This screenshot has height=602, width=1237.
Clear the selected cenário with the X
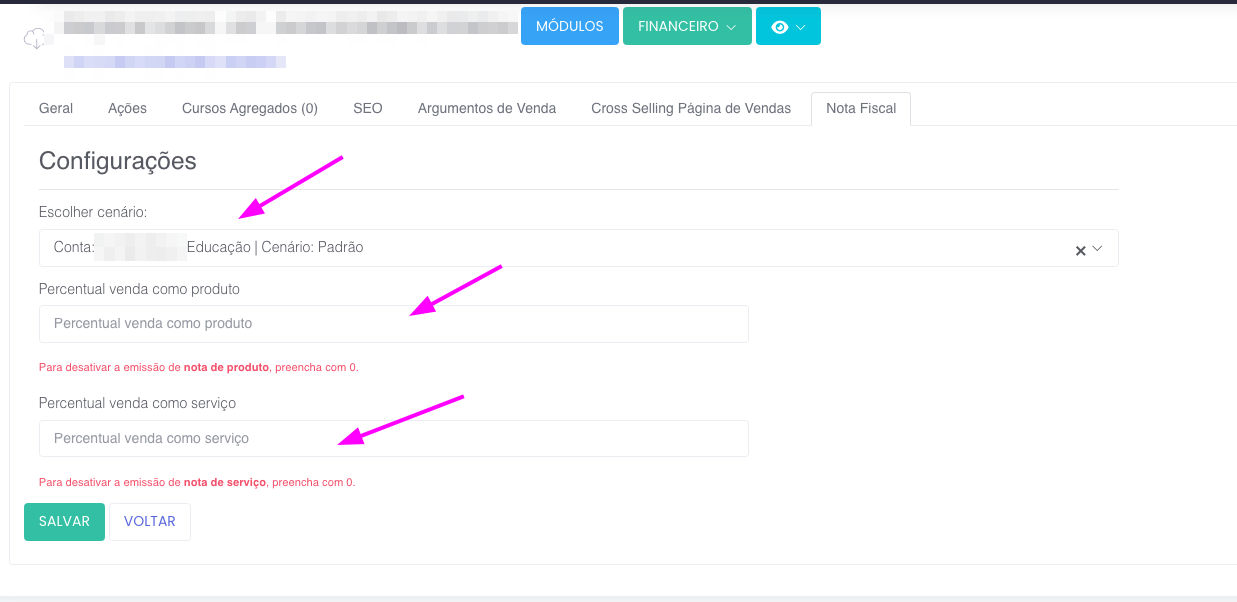click(1080, 250)
